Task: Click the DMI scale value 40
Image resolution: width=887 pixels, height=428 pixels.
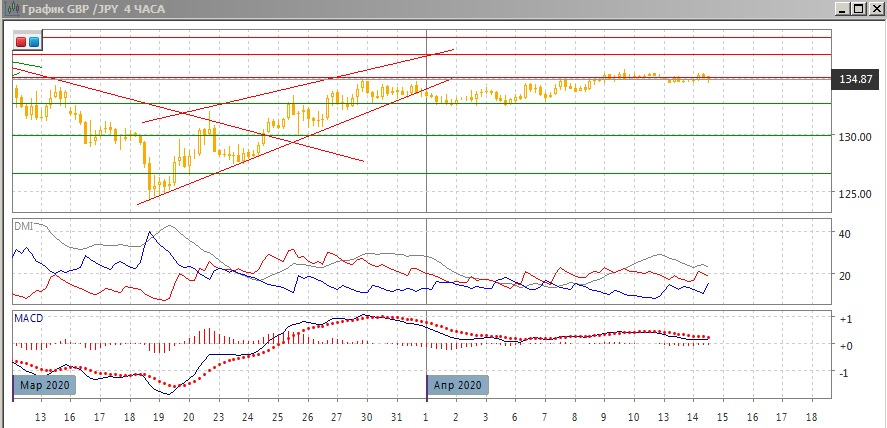Action: point(845,234)
